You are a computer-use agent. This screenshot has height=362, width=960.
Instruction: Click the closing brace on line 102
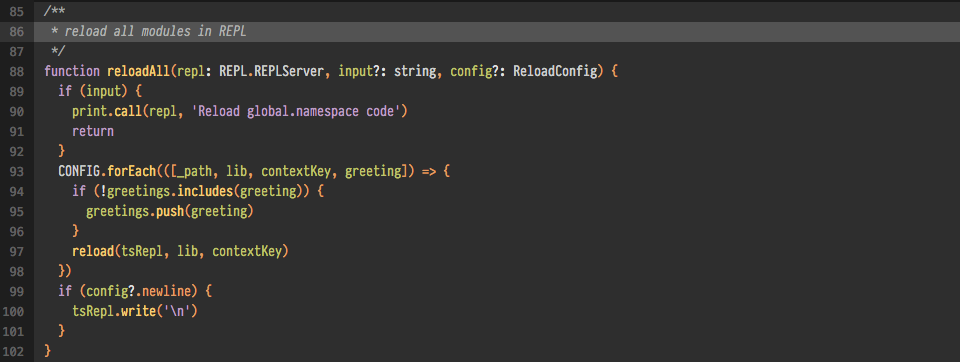(48, 351)
